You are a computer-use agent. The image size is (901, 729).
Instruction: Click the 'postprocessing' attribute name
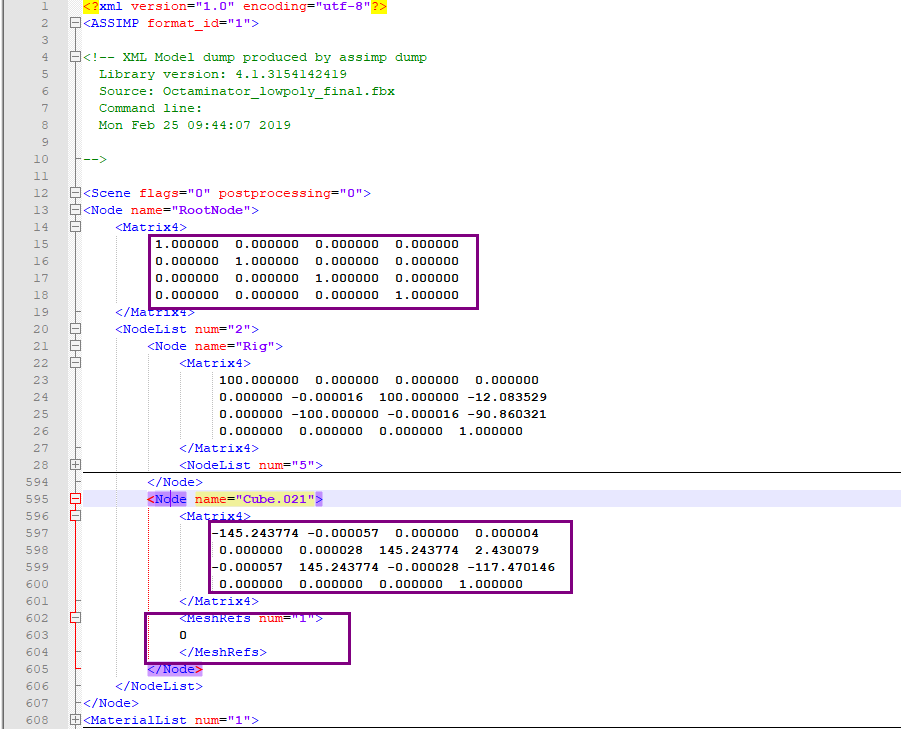coord(275,193)
